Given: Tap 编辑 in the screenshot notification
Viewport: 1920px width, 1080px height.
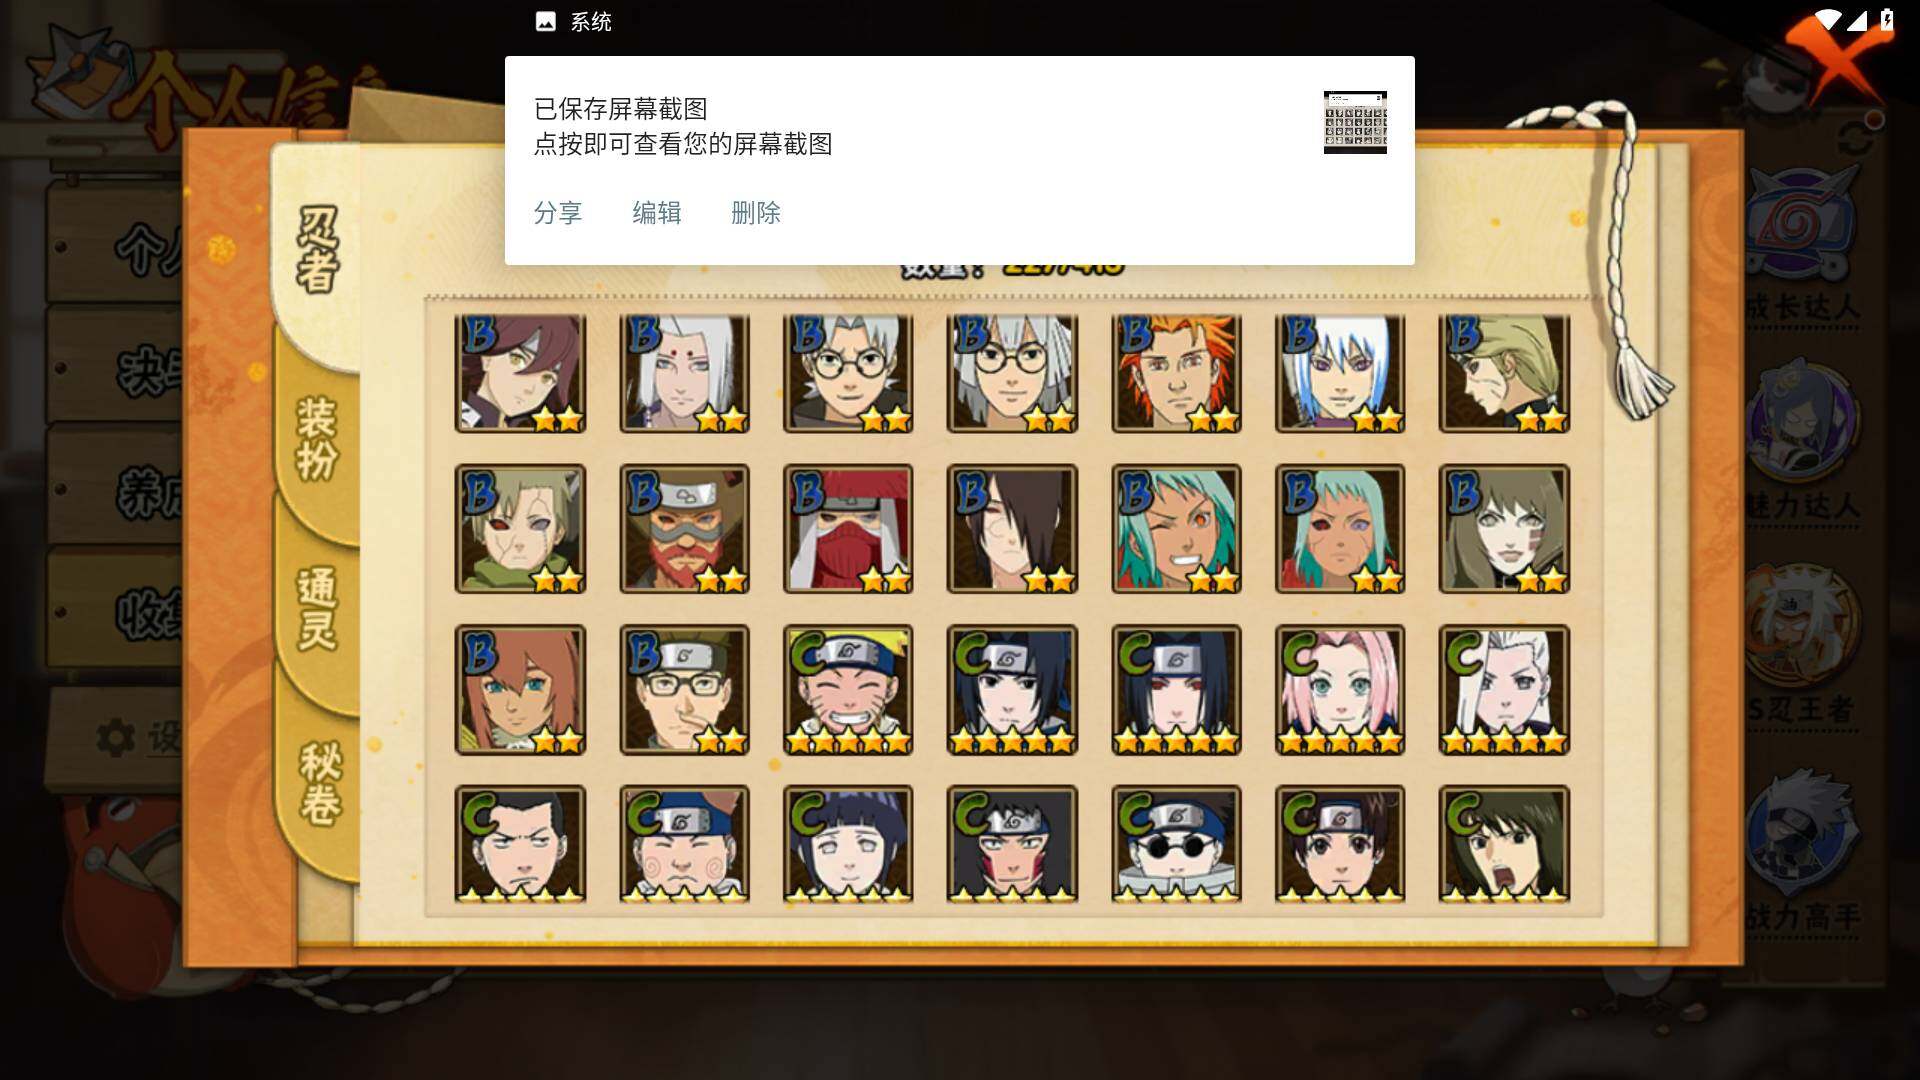Looking at the screenshot, I should coord(657,213).
